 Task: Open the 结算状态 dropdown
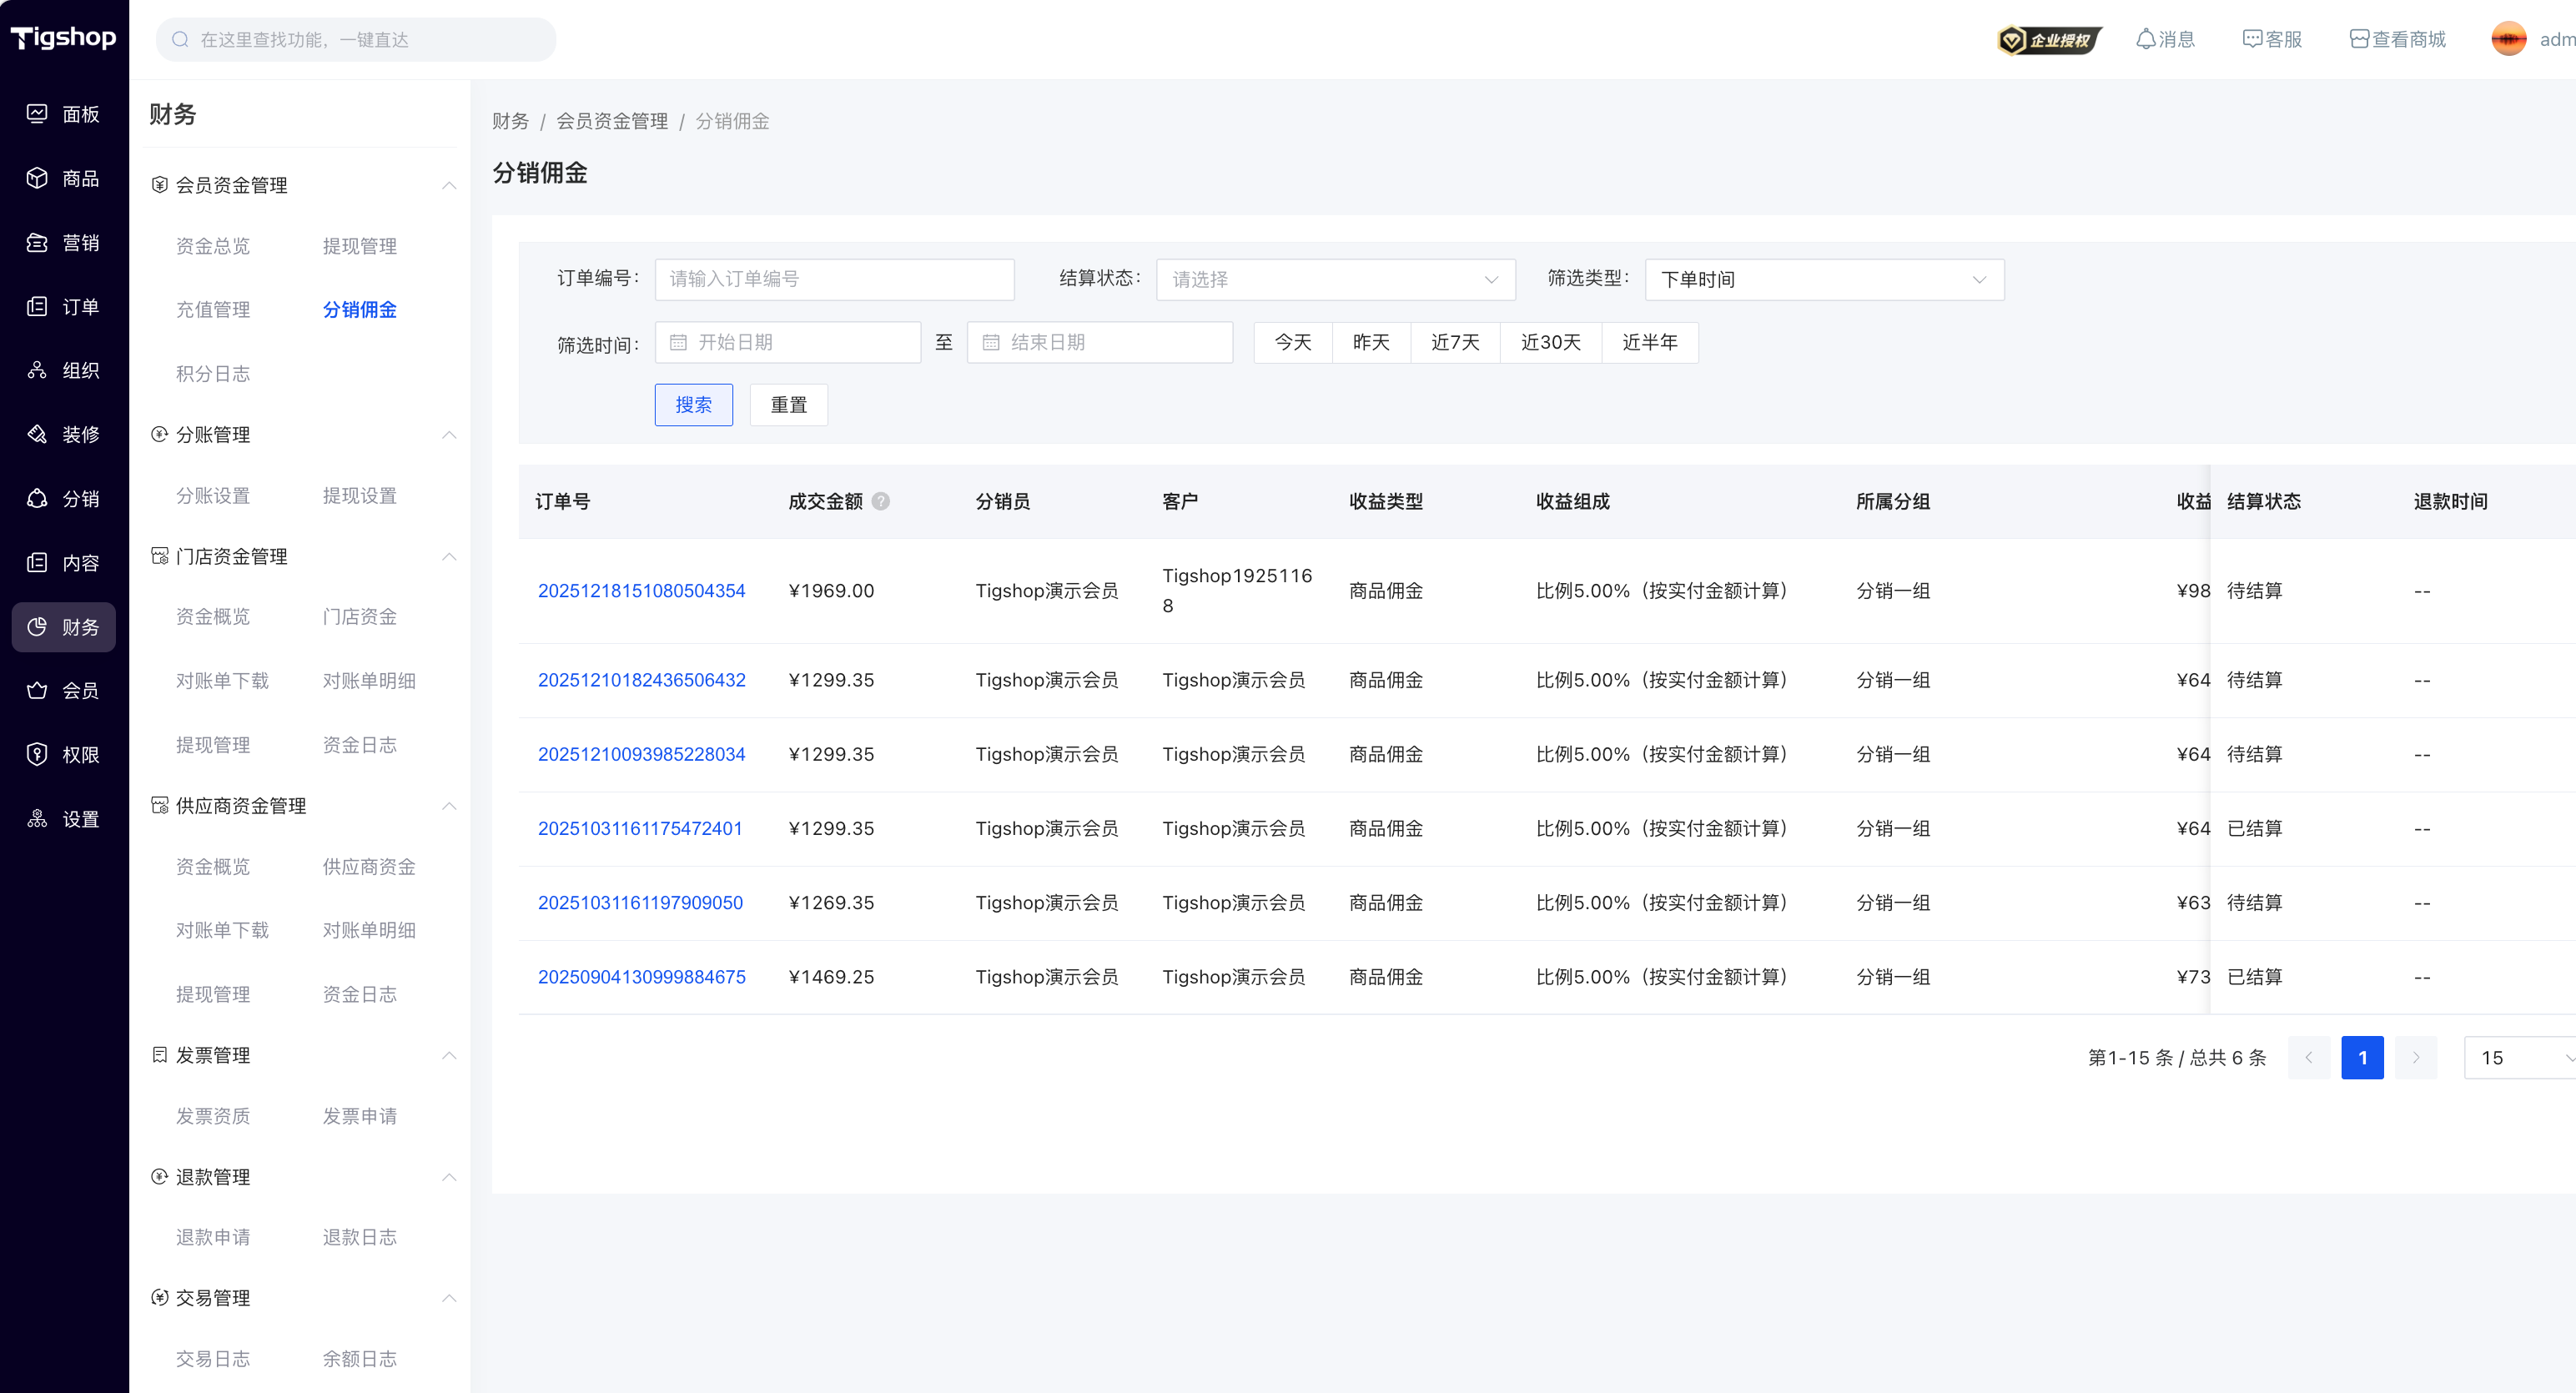(1335, 279)
